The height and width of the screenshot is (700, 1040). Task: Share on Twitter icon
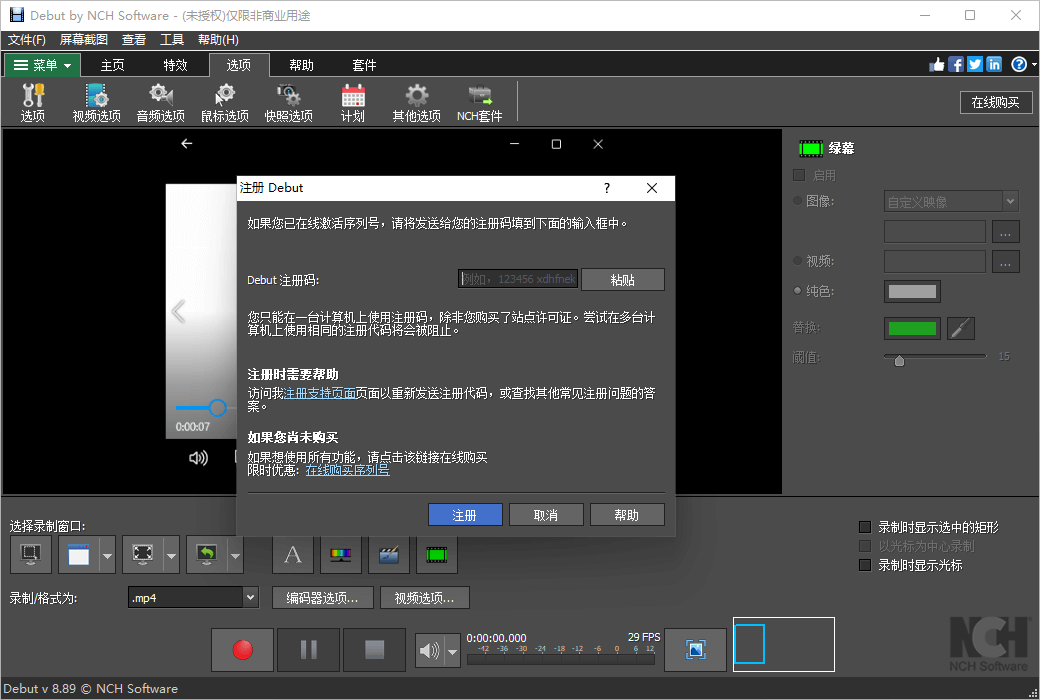coord(975,64)
